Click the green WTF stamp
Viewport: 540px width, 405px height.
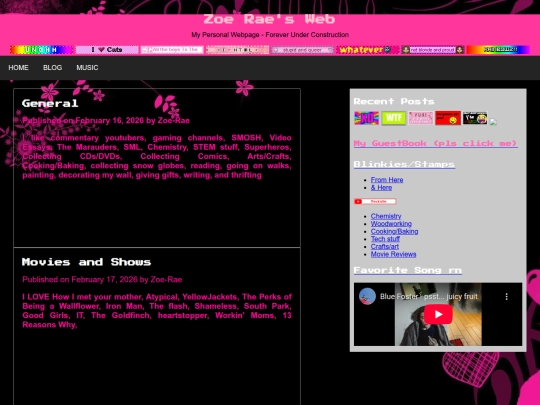pyautogui.click(x=394, y=118)
